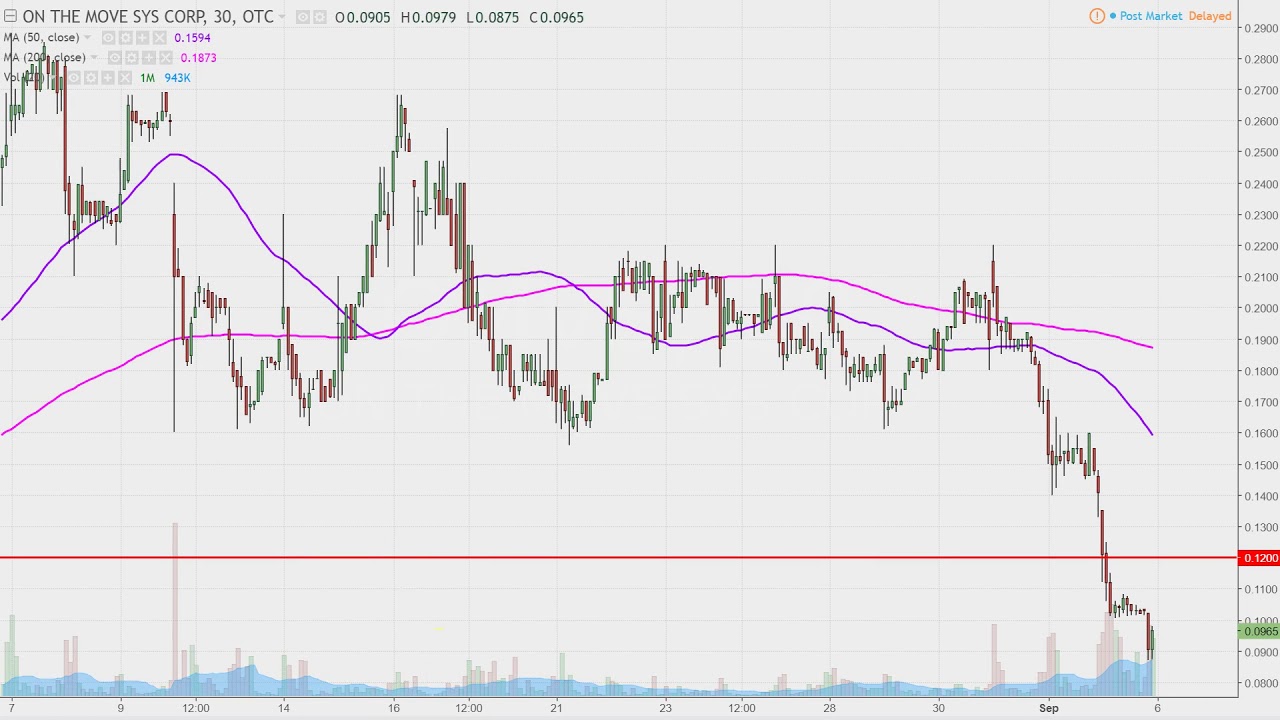This screenshot has width=1280, height=720.
Task: Toggle main symbol visibility eye icon
Action: click(303, 17)
